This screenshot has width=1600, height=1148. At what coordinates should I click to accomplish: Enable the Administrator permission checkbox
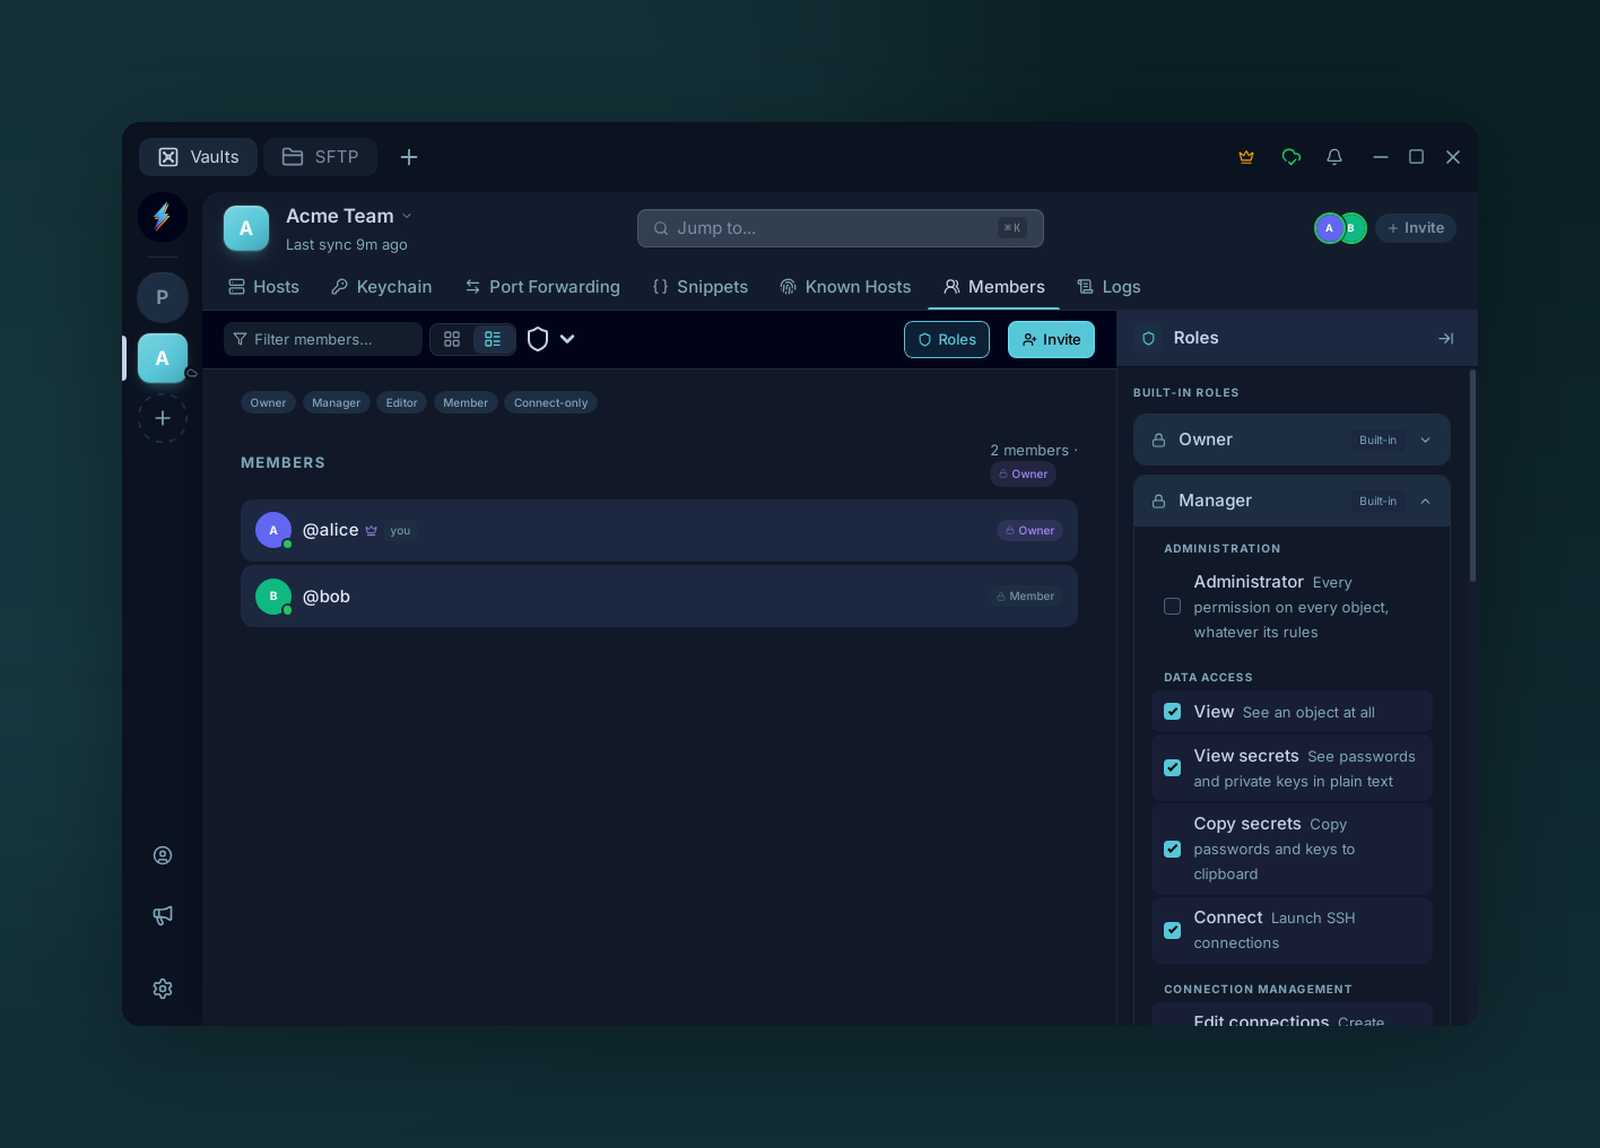pyautogui.click(x=1172, y=607)
